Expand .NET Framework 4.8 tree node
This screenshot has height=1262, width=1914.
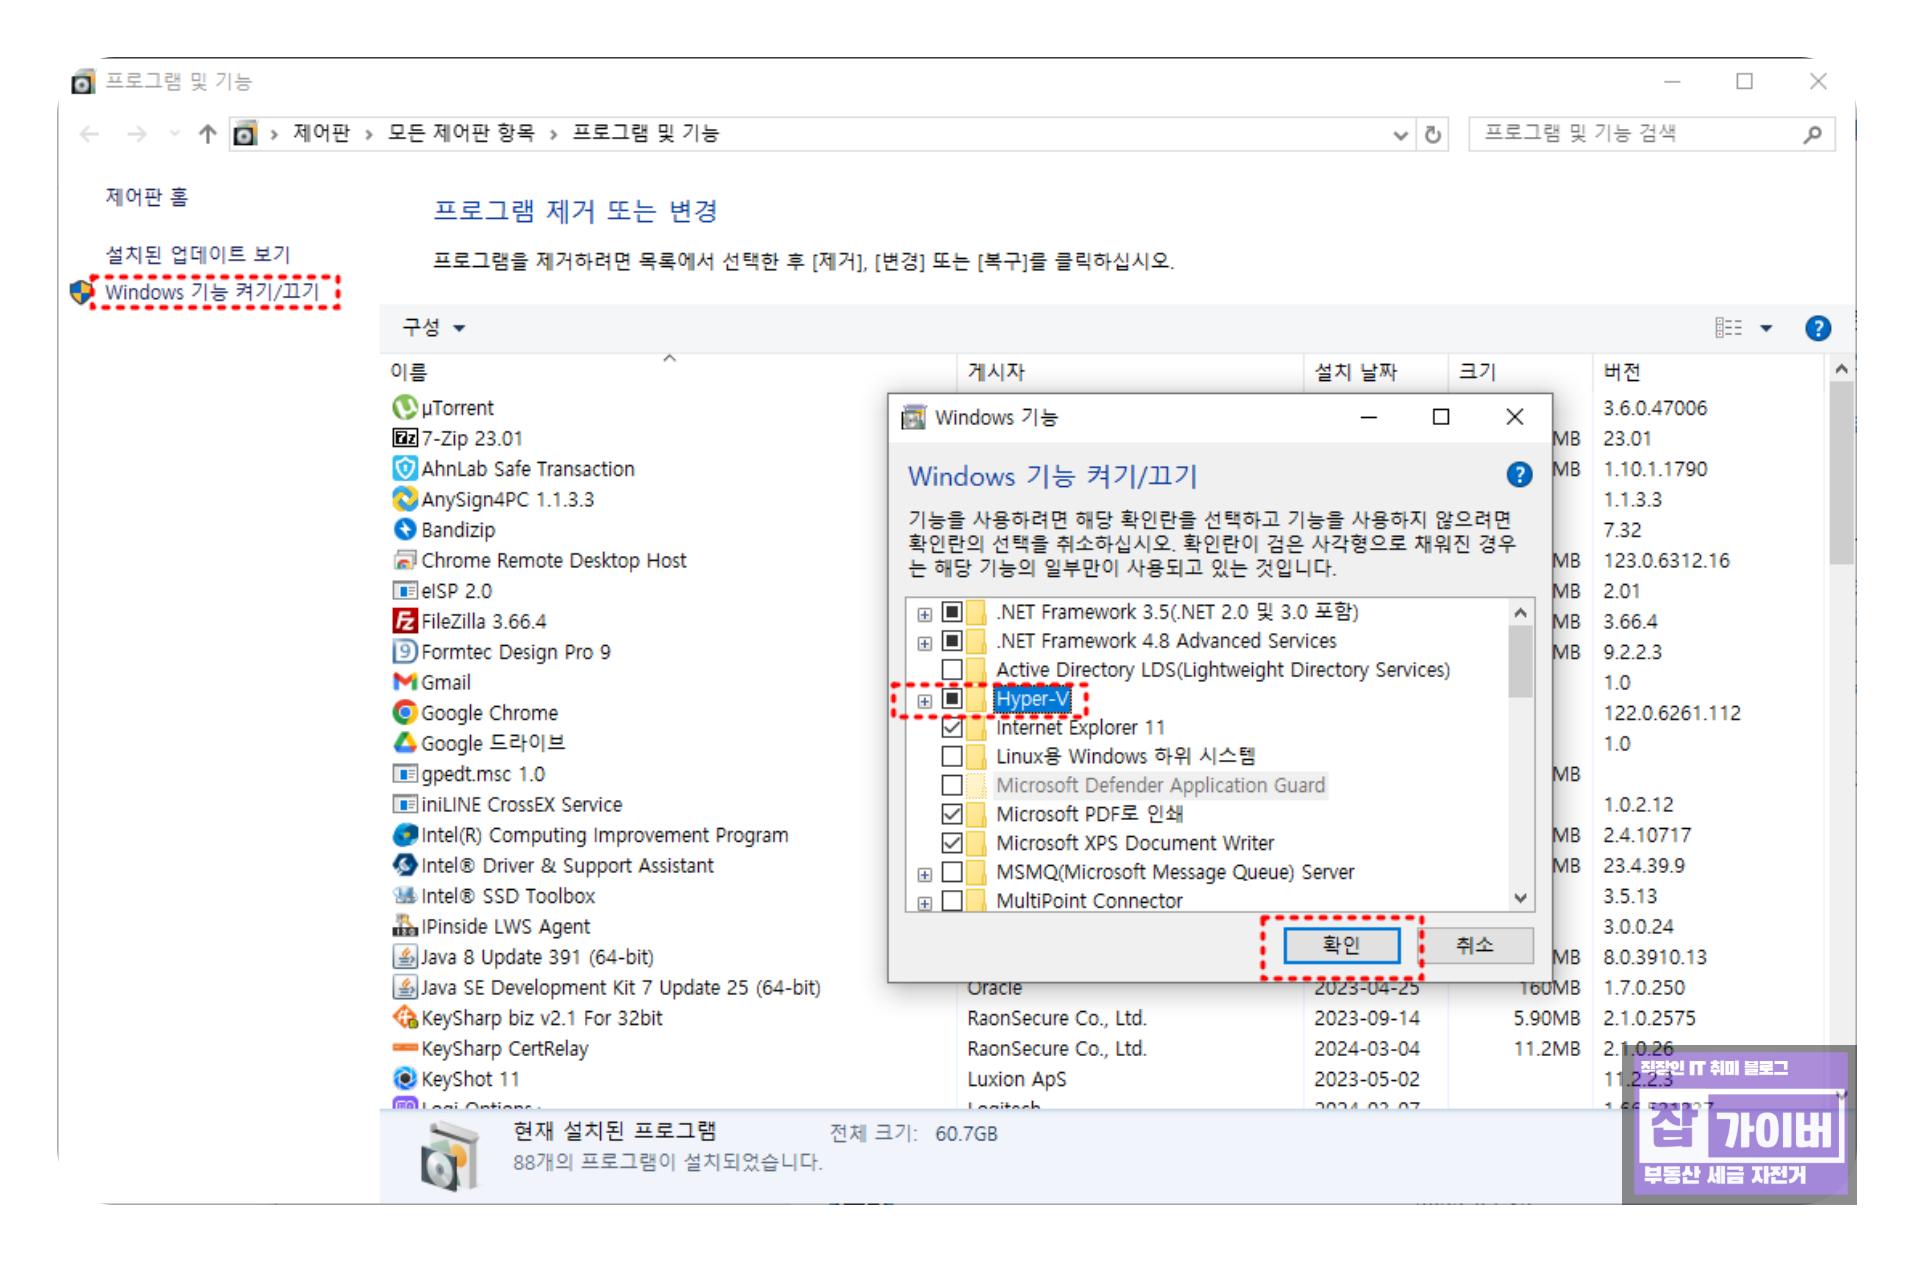tap(924, 643)
